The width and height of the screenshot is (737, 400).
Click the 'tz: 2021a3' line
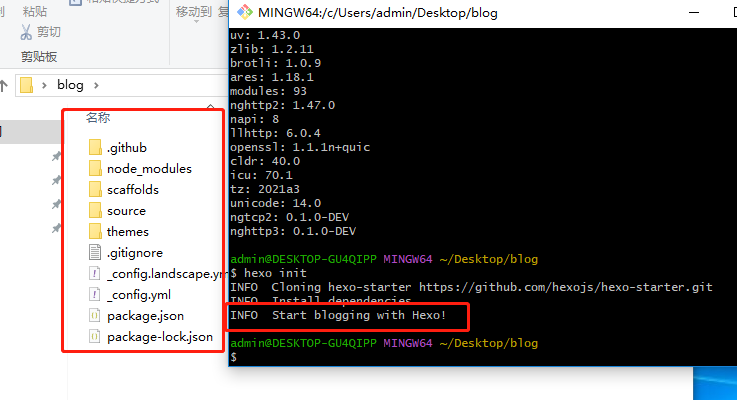[265, 189]
